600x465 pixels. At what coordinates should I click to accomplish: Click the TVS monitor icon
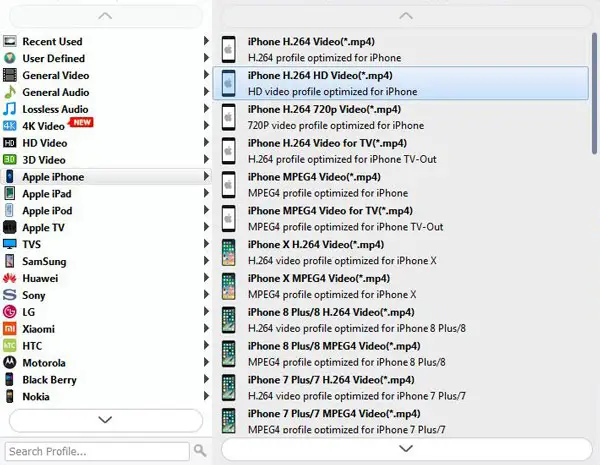tap(10, 244)
